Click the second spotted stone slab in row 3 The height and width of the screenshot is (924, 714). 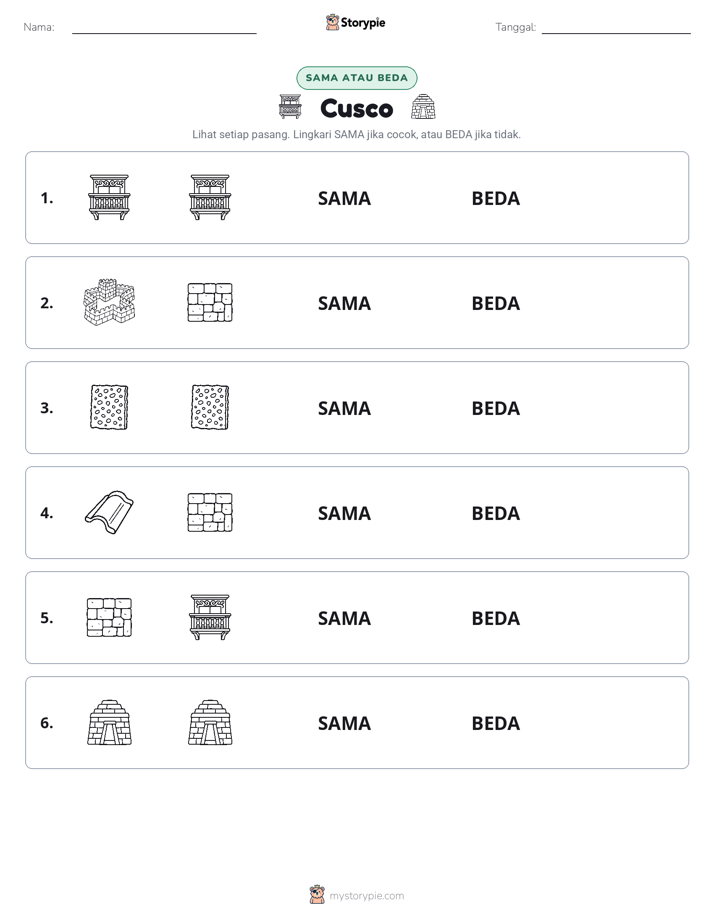(x=210, y=407)
